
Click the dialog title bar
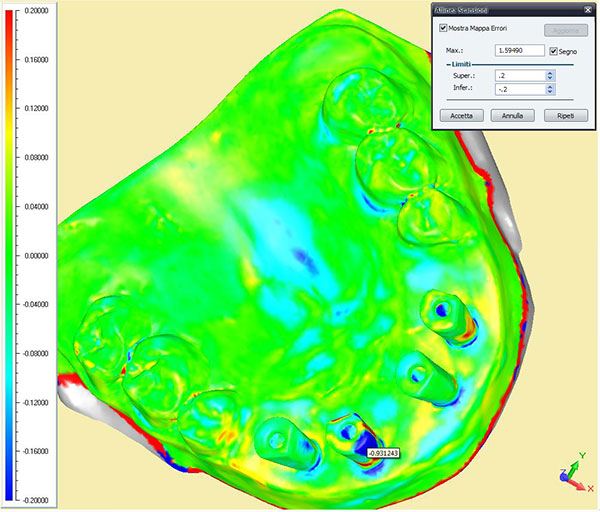pos(507,10)
